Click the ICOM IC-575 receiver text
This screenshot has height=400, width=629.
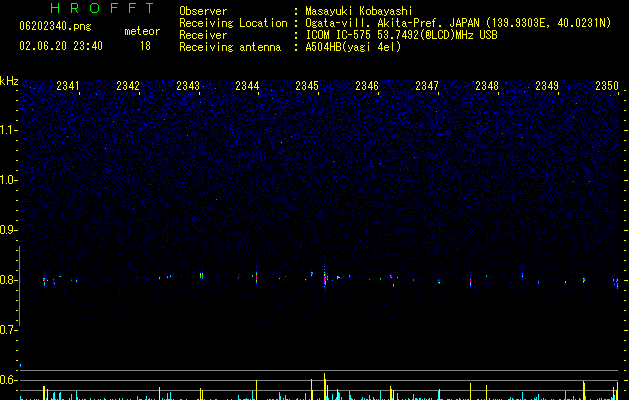(401, 35)
